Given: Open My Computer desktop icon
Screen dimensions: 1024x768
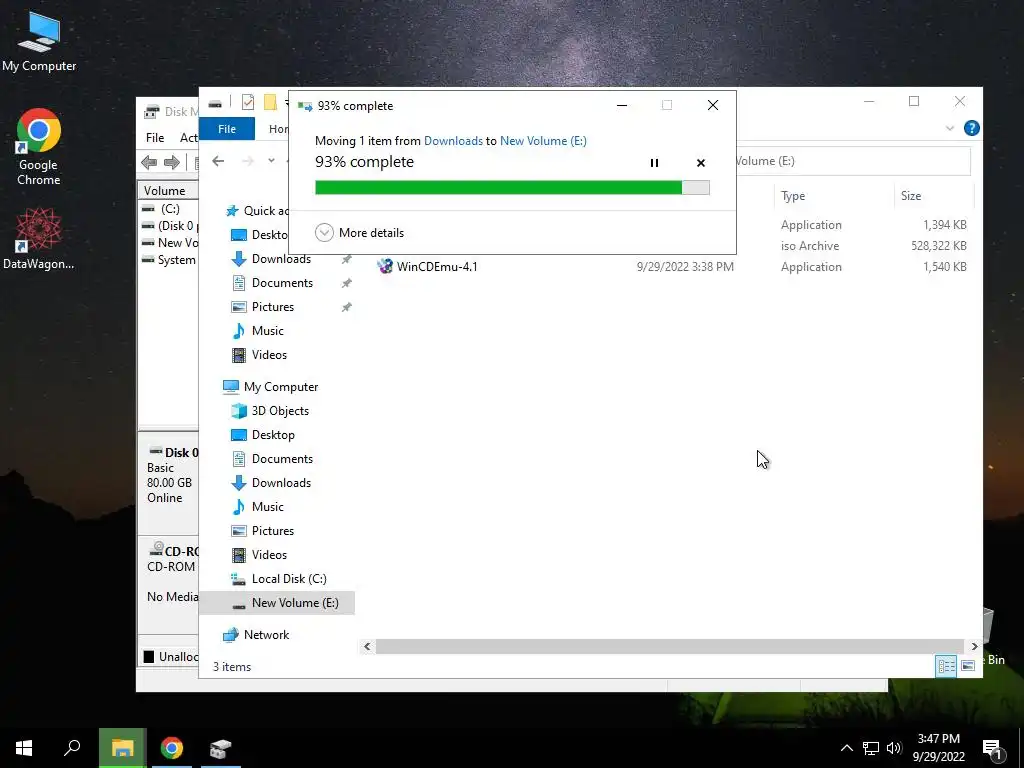Looking at the screenshot, I should click(x=39, y=43).
